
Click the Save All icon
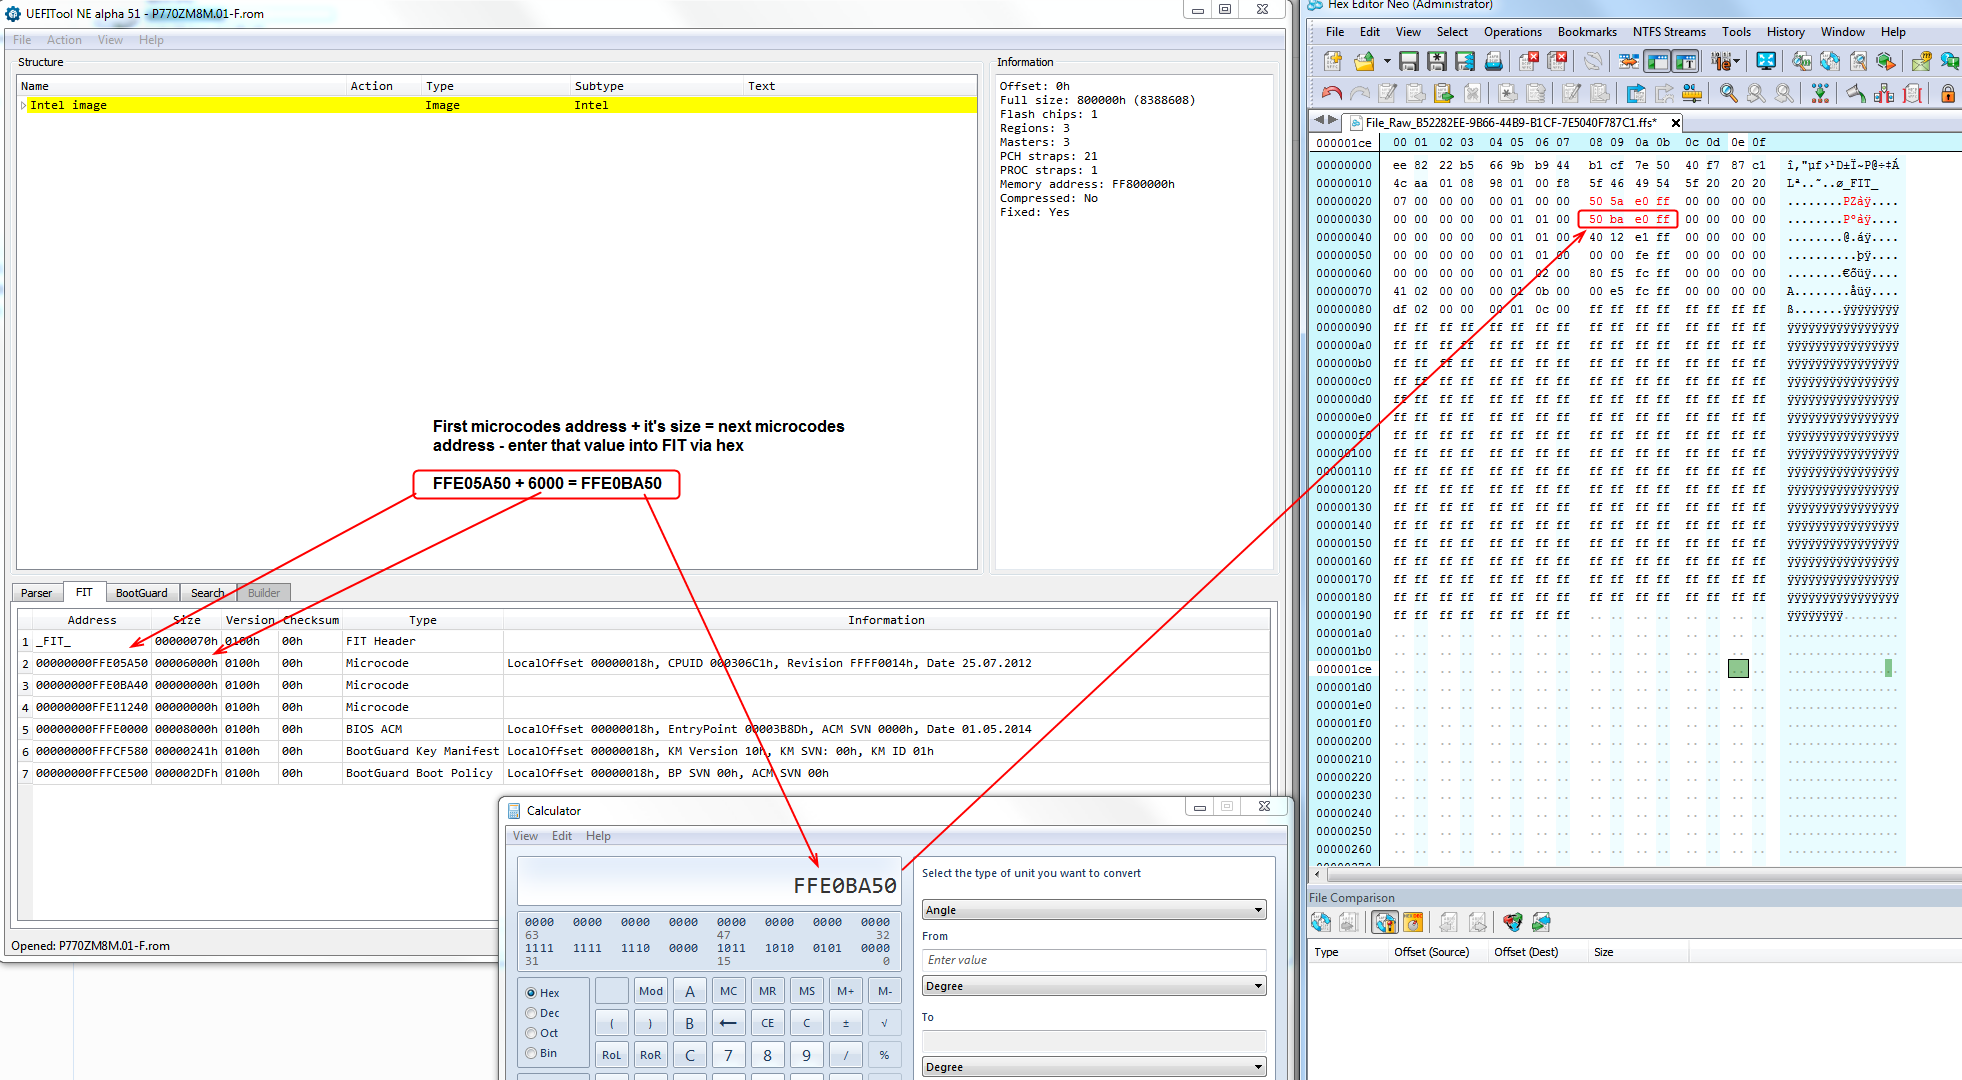(x=1465, y=61)
